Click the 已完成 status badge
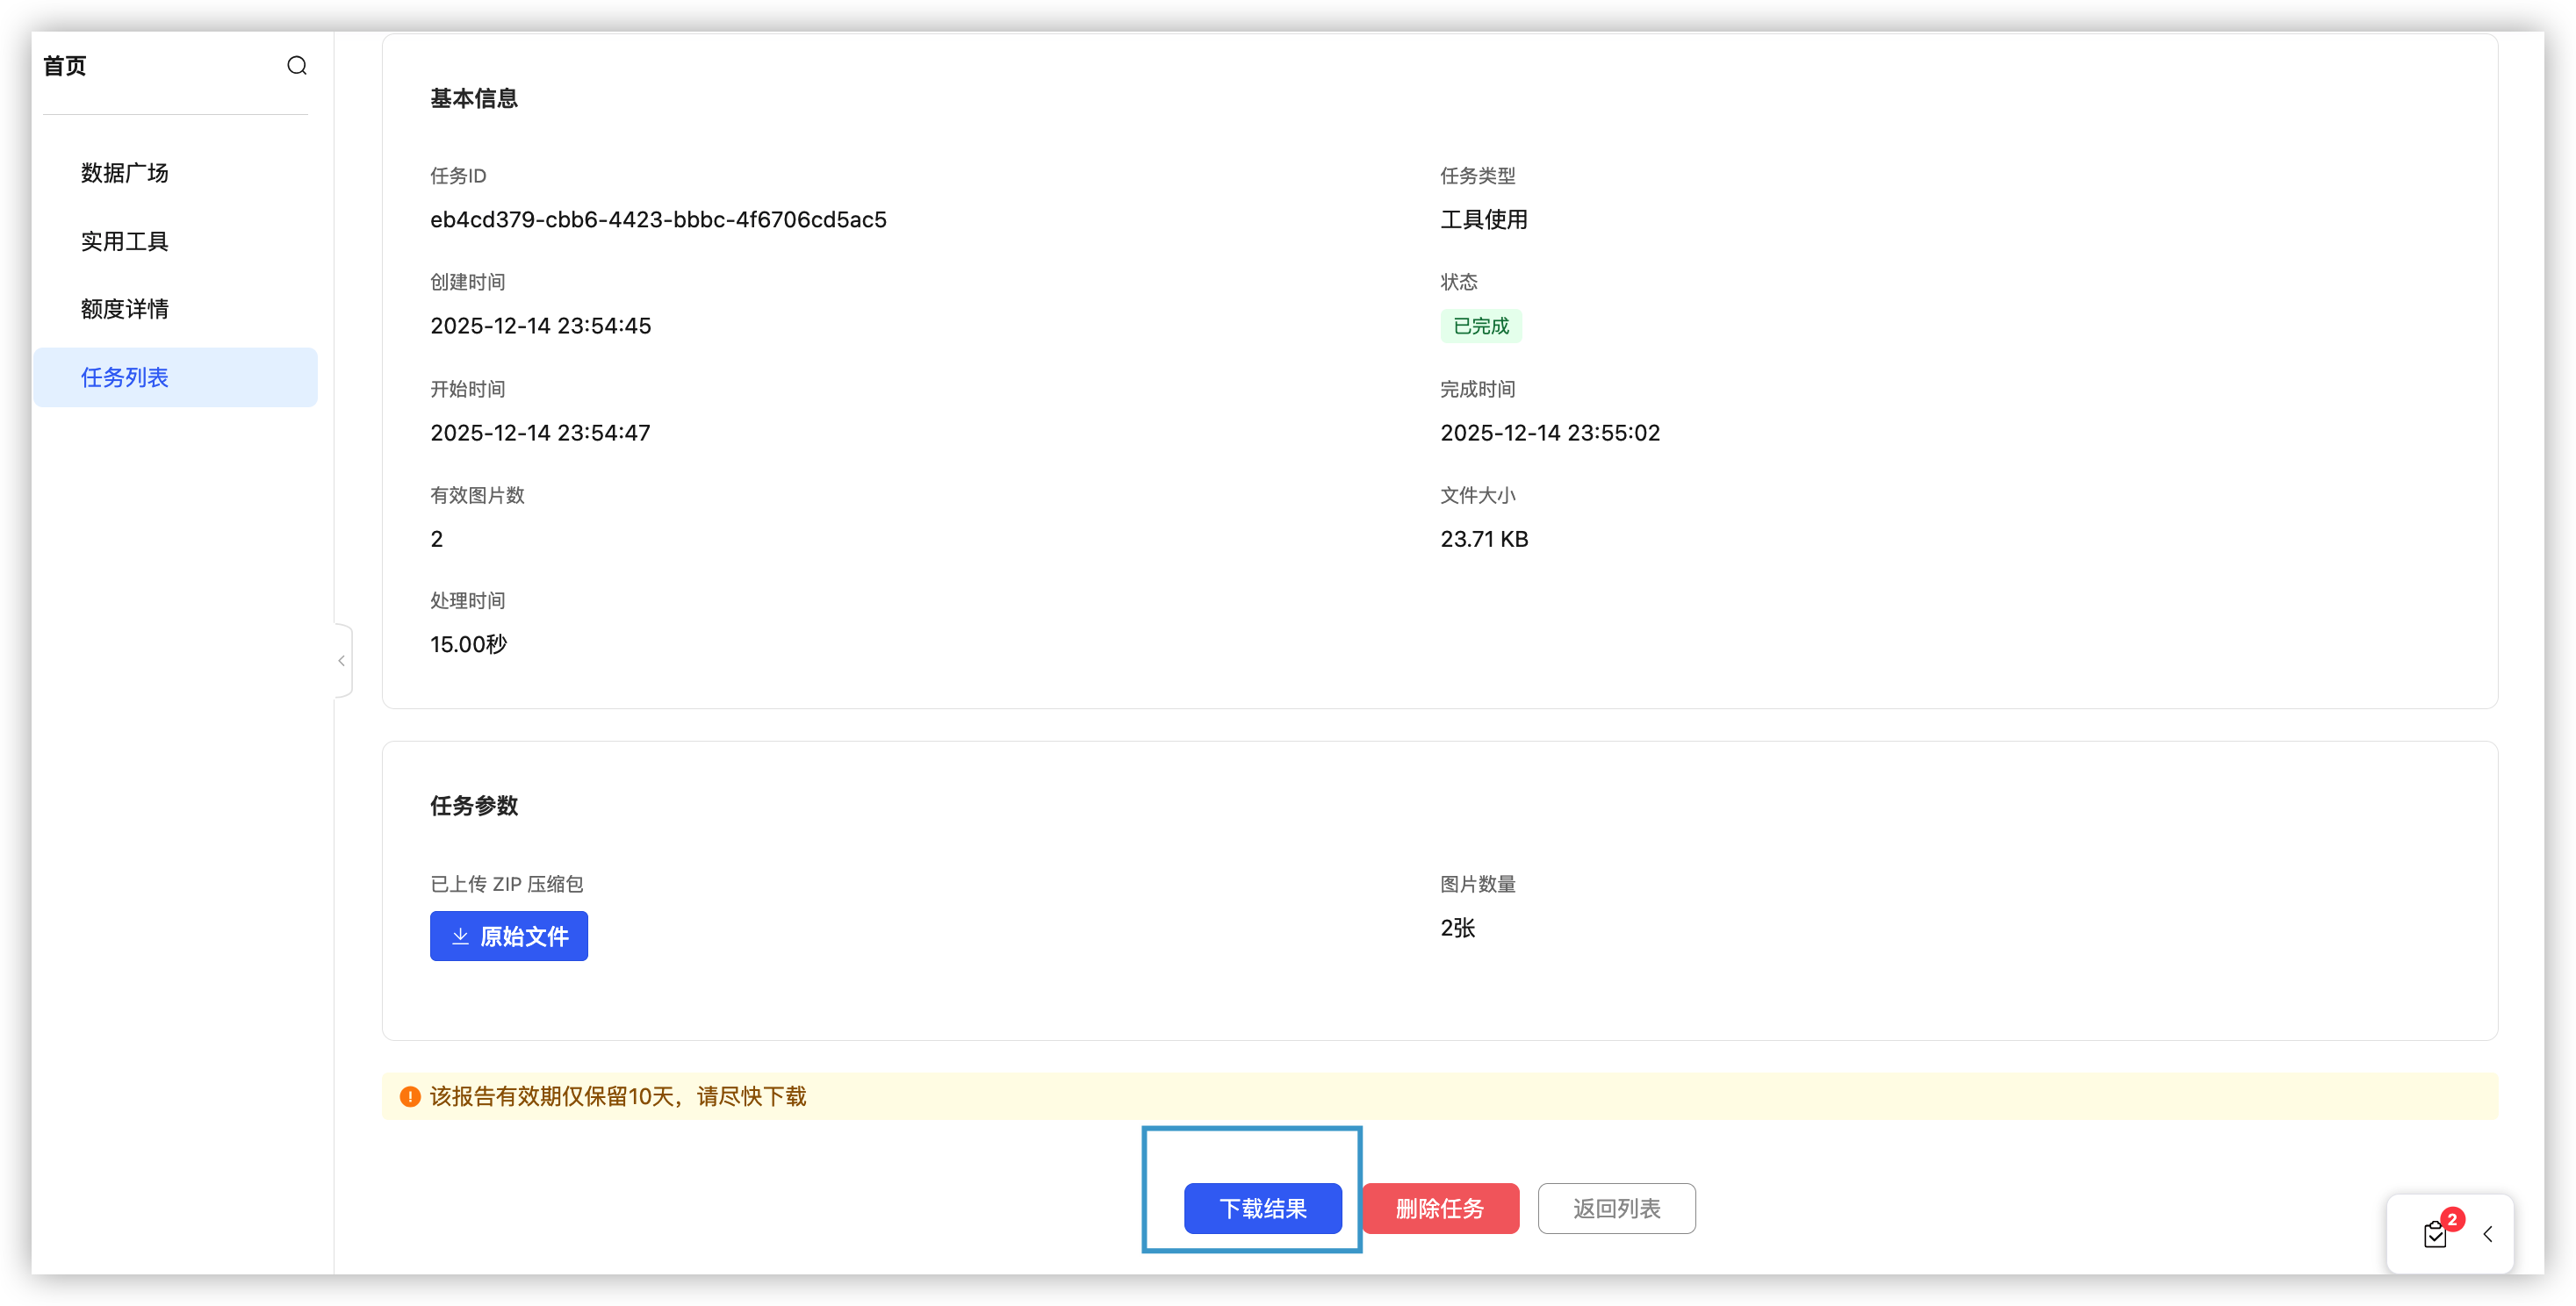 point(1481,325)
